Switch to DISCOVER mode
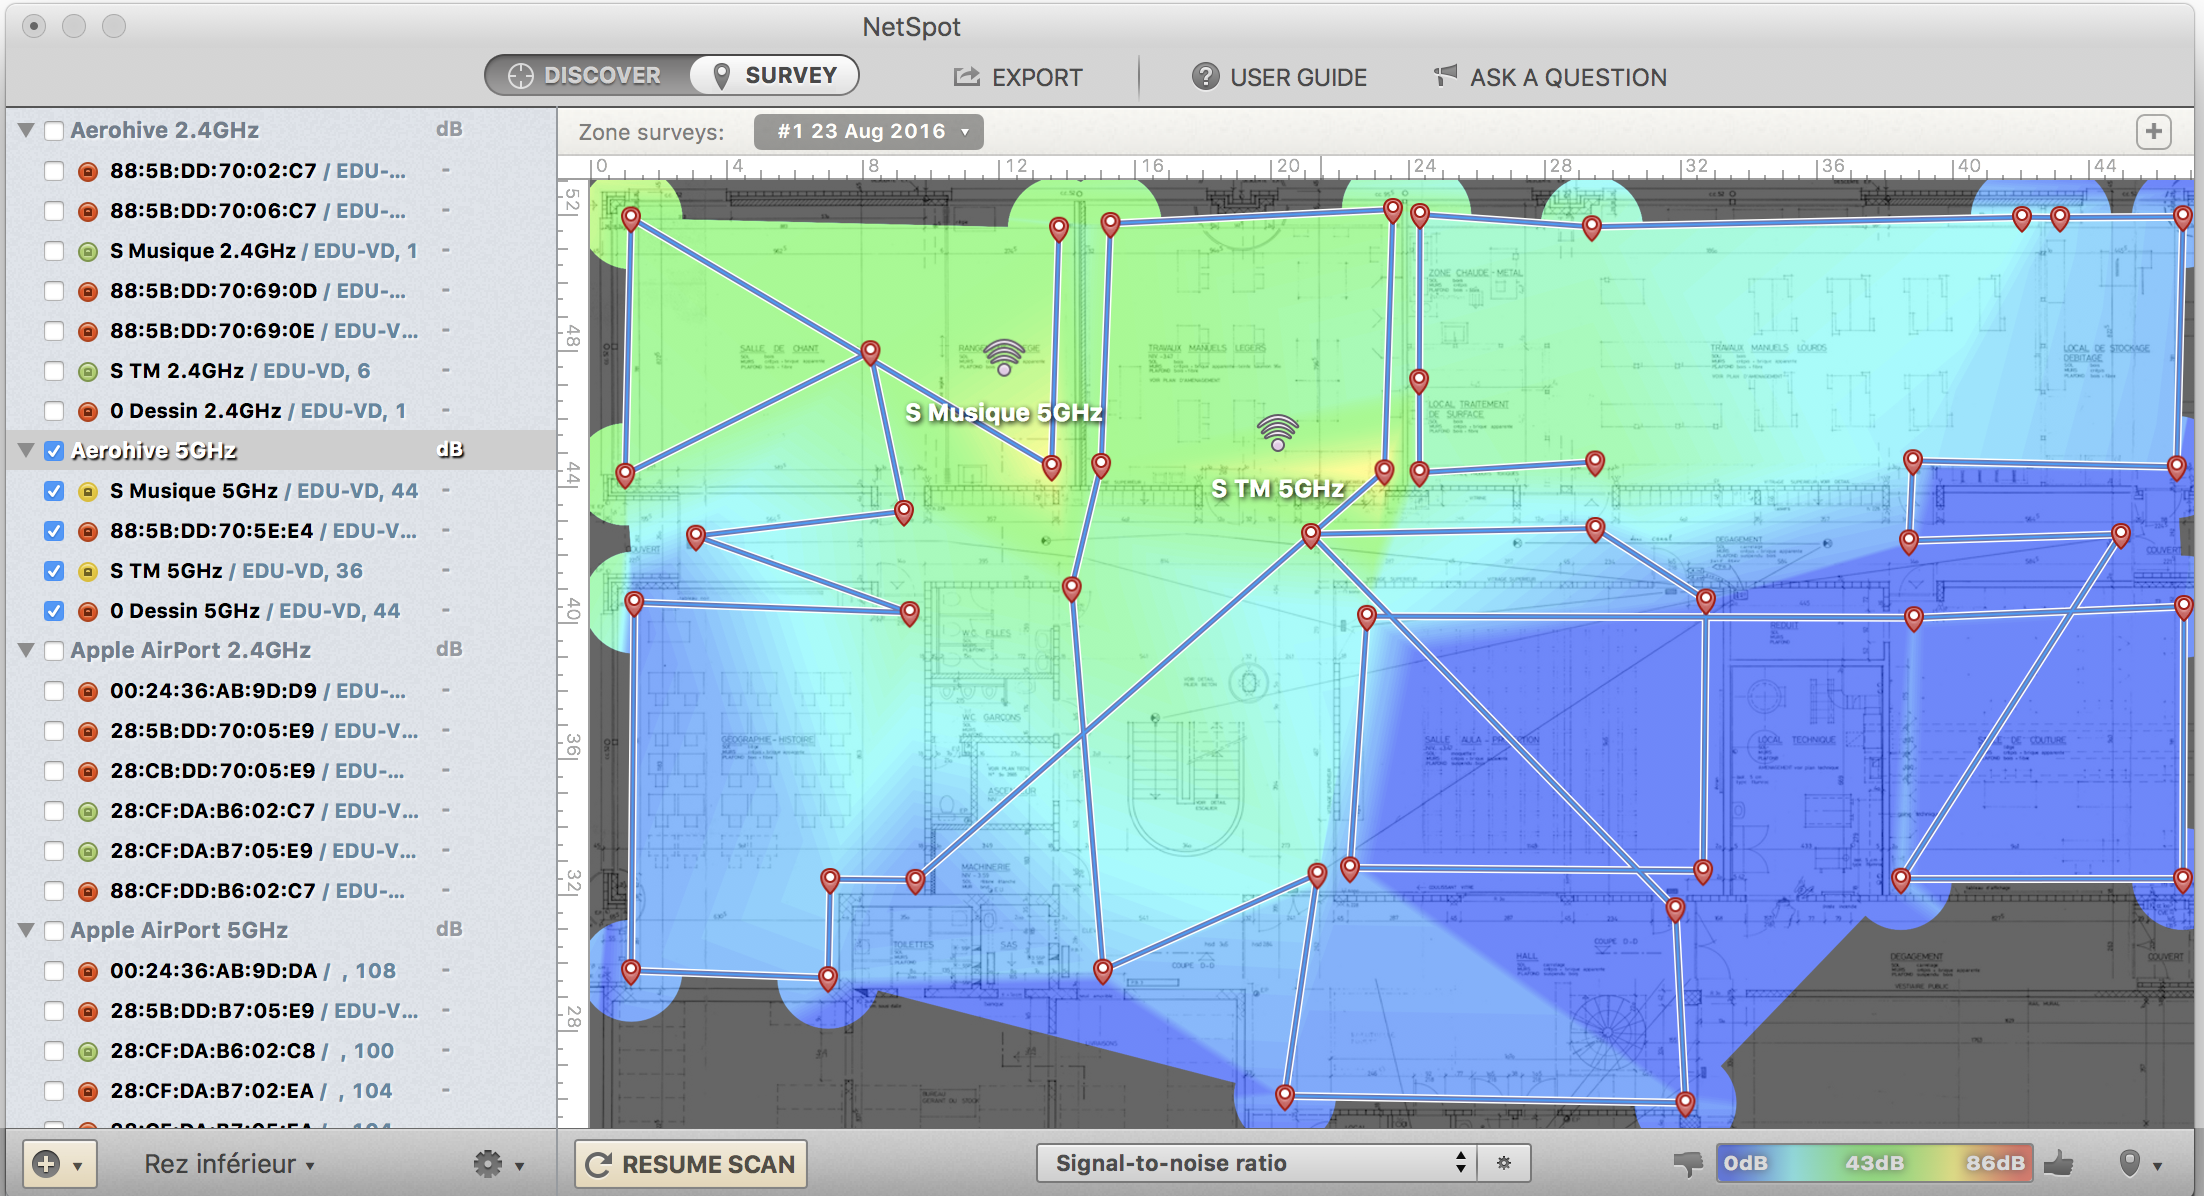The height and width of the screenshot is (1196, 2204). (586, 76)
